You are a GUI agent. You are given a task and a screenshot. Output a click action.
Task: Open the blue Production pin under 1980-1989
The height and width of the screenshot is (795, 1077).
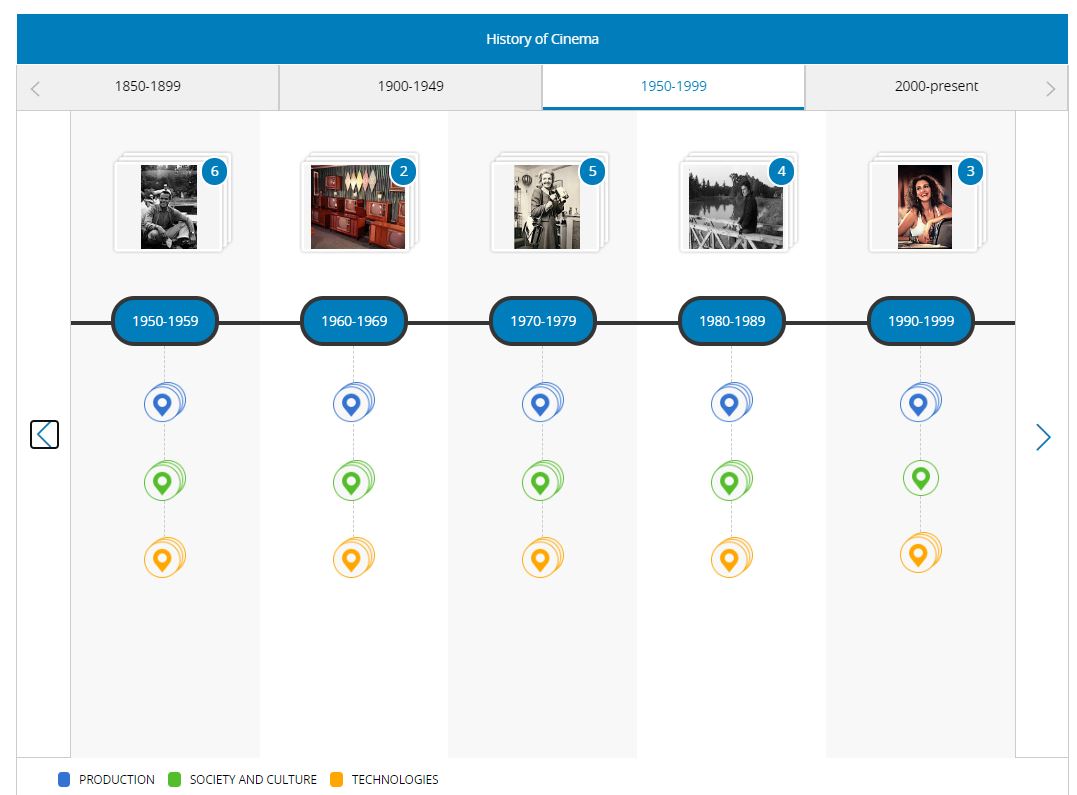[x=731, y=403]
